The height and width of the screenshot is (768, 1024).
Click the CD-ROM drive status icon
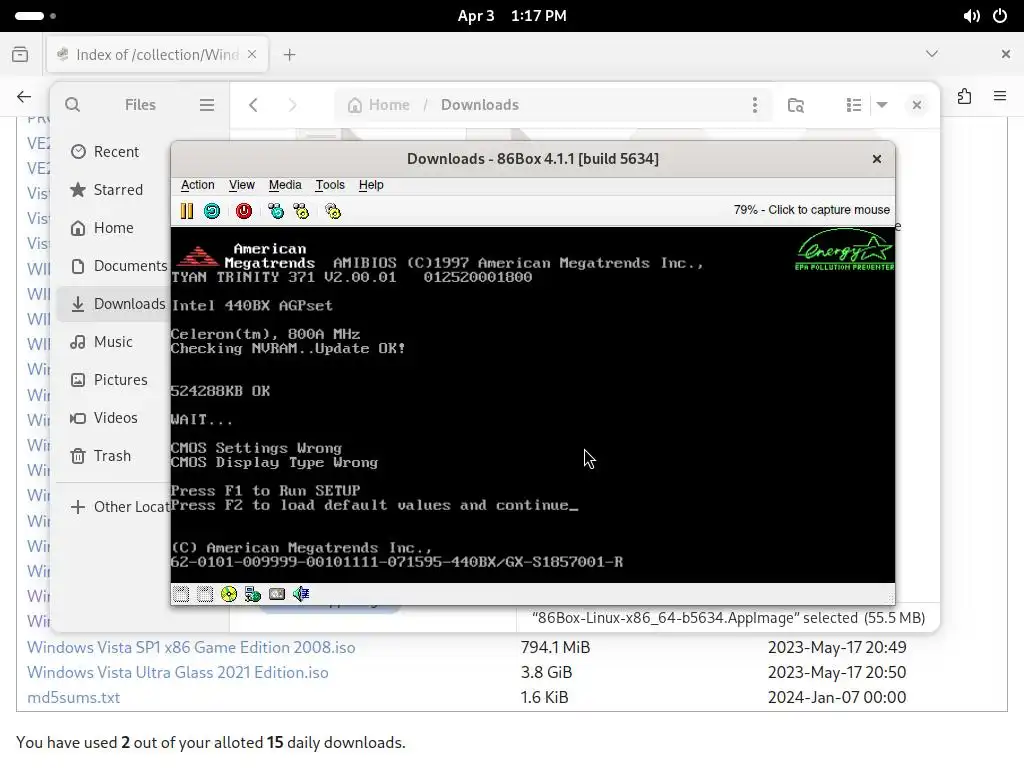(x=229, y=594)
